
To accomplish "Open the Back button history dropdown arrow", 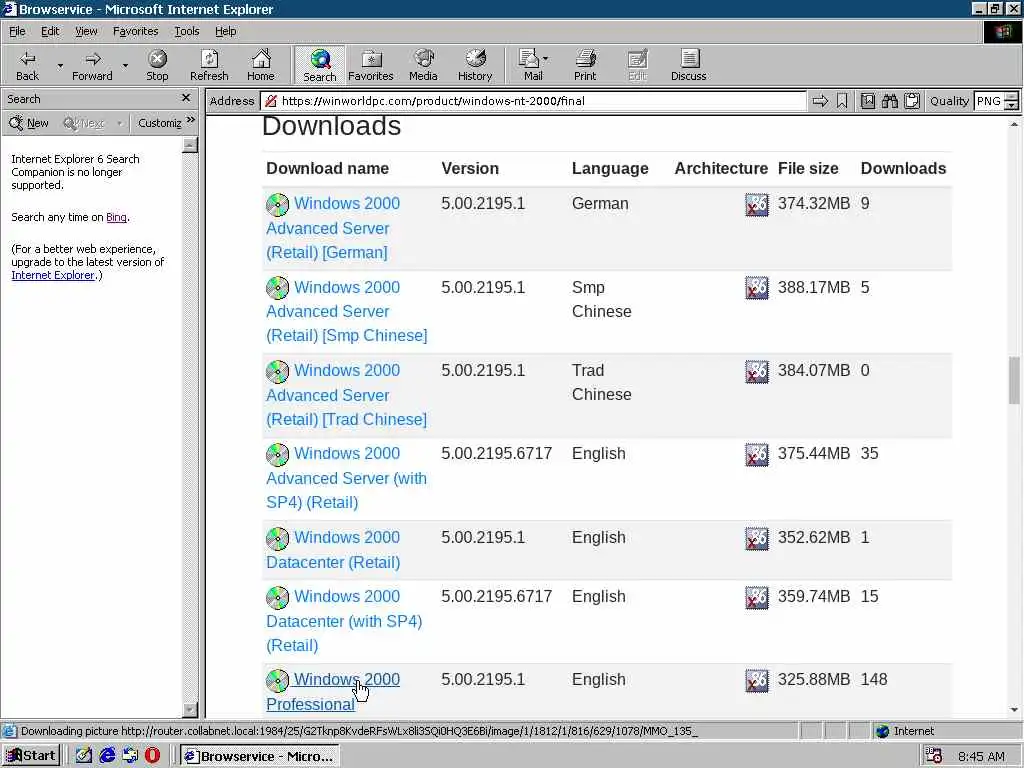I will (60, 66).
